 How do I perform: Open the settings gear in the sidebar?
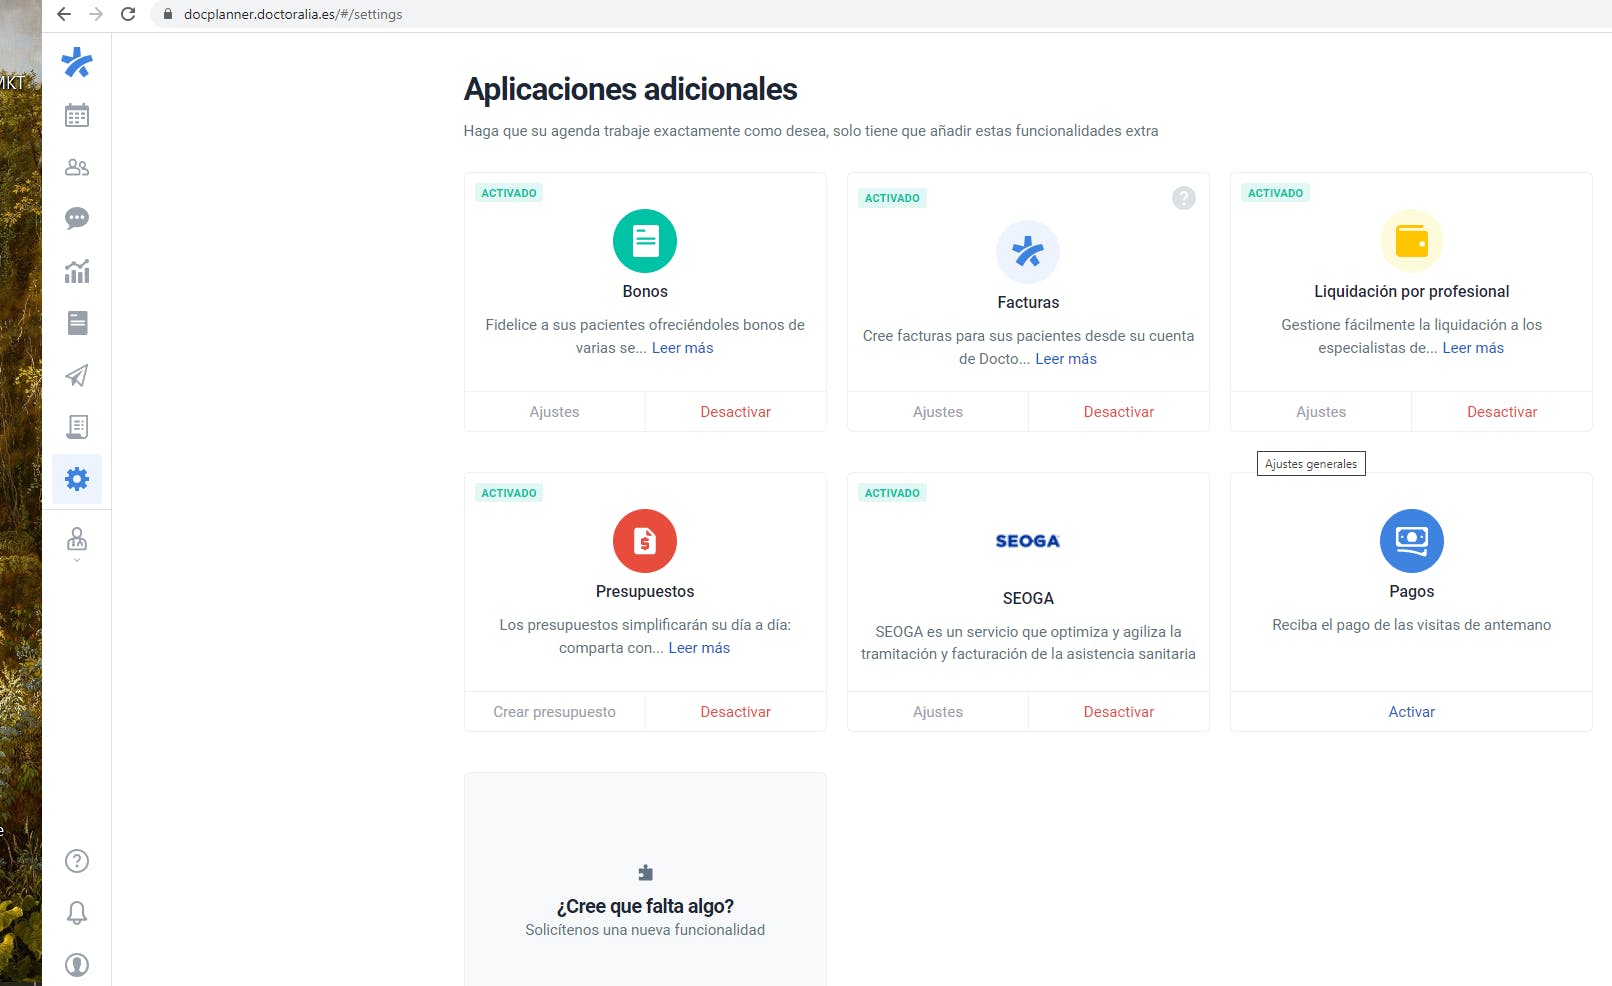point(76,479)
